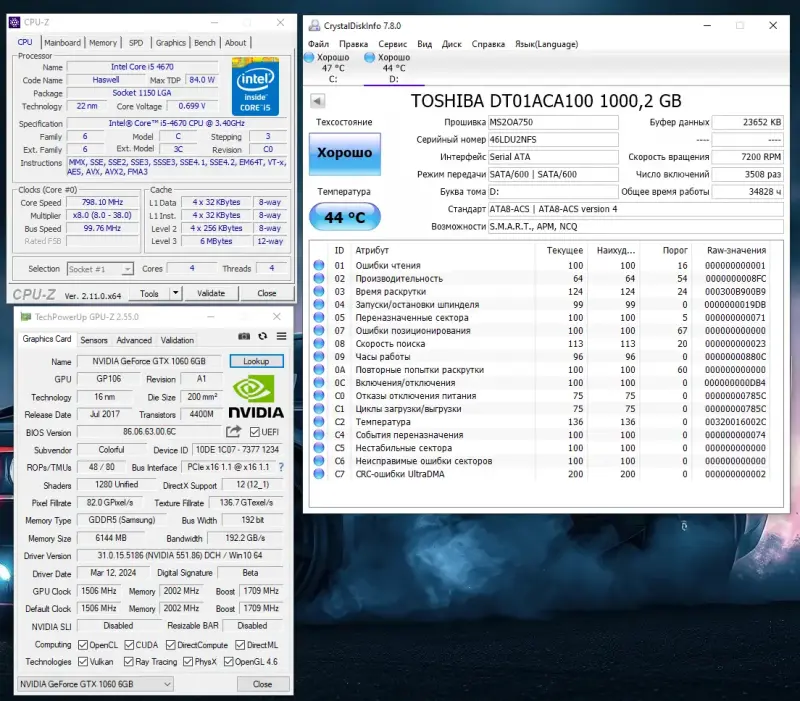The height and width of the screenshot is (701, 800).
Task: Toggle the OpenCL checkbox
Action: pos(83,645)
